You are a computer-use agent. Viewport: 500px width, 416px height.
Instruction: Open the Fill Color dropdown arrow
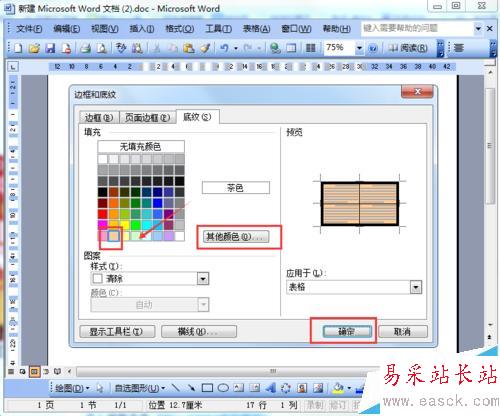[349, 388]
